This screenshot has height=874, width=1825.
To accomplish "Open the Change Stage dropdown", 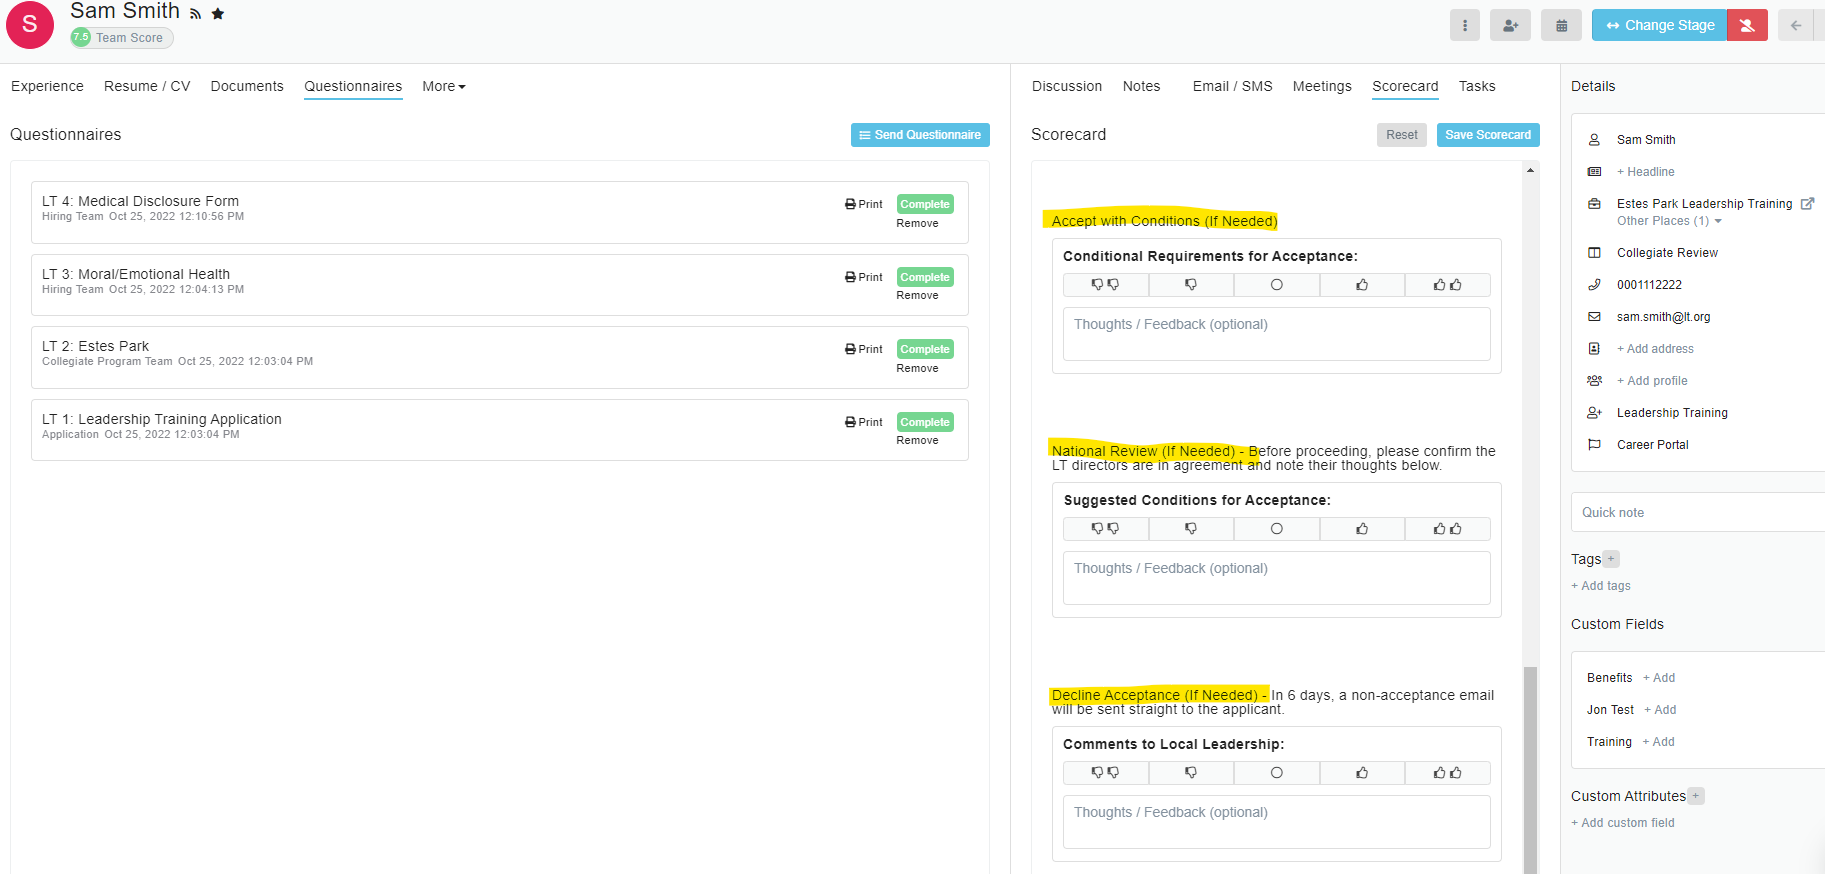I will point(1659,26).
